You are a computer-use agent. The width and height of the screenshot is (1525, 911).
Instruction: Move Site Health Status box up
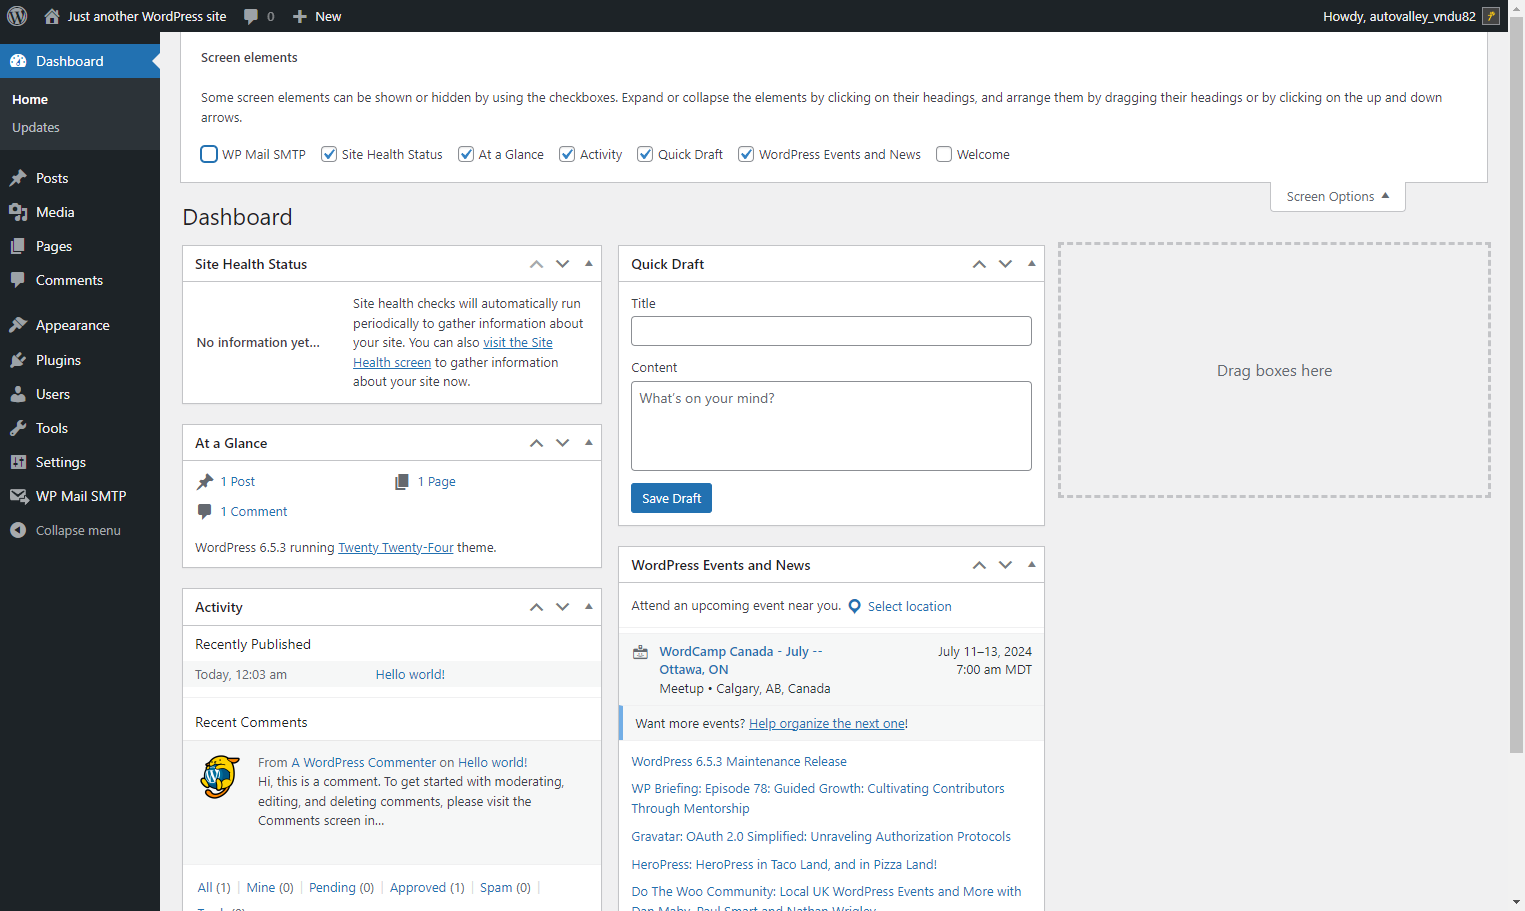pyautogui.click(x=537, y=264)
